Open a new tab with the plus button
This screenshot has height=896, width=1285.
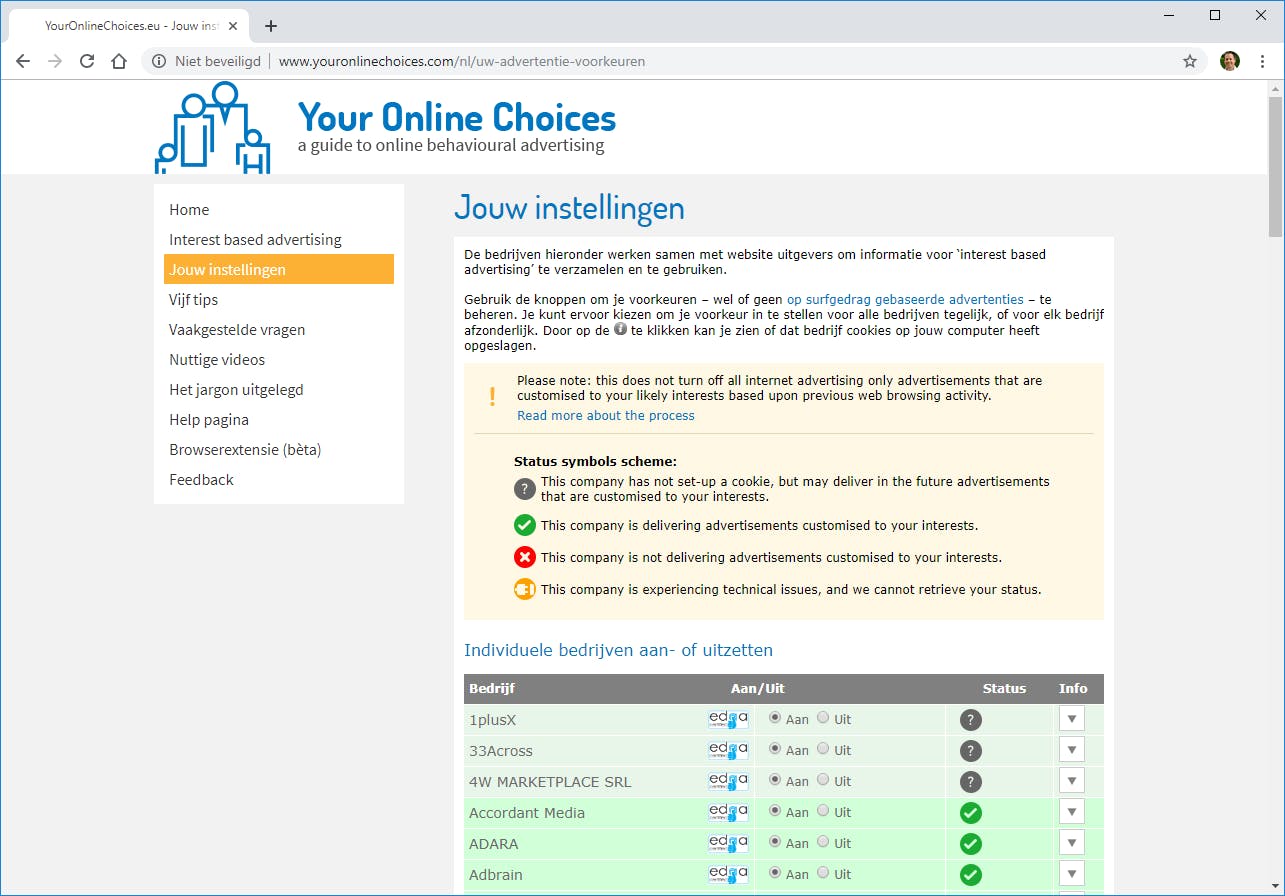click(x=271, y=26)
